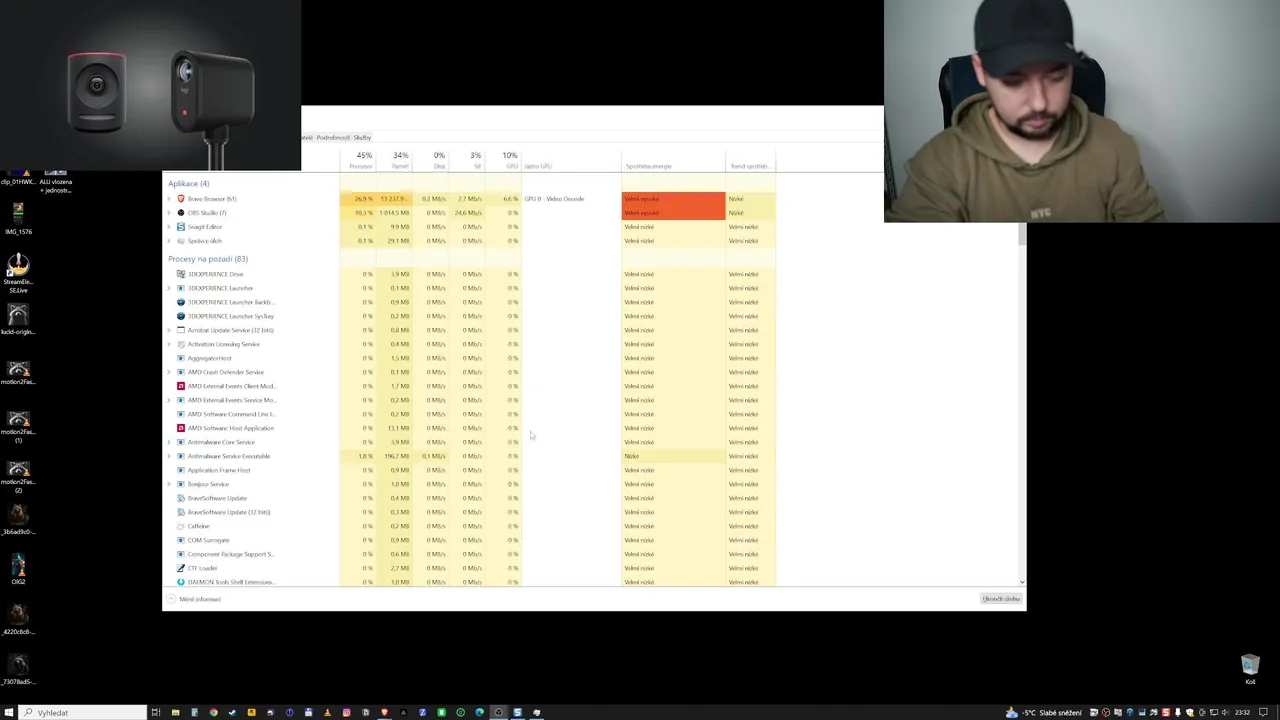Expand the Acrobat Update Service (32 bitů) row
1280x720 pixels.
tap(169, 330)
